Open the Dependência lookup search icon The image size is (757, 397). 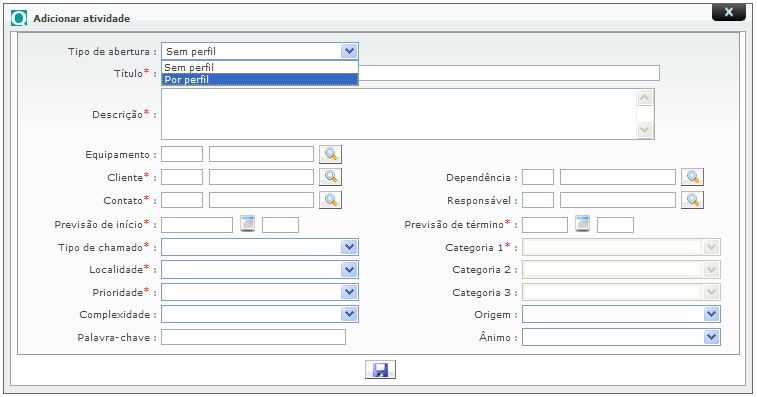[x=692, y=177]
